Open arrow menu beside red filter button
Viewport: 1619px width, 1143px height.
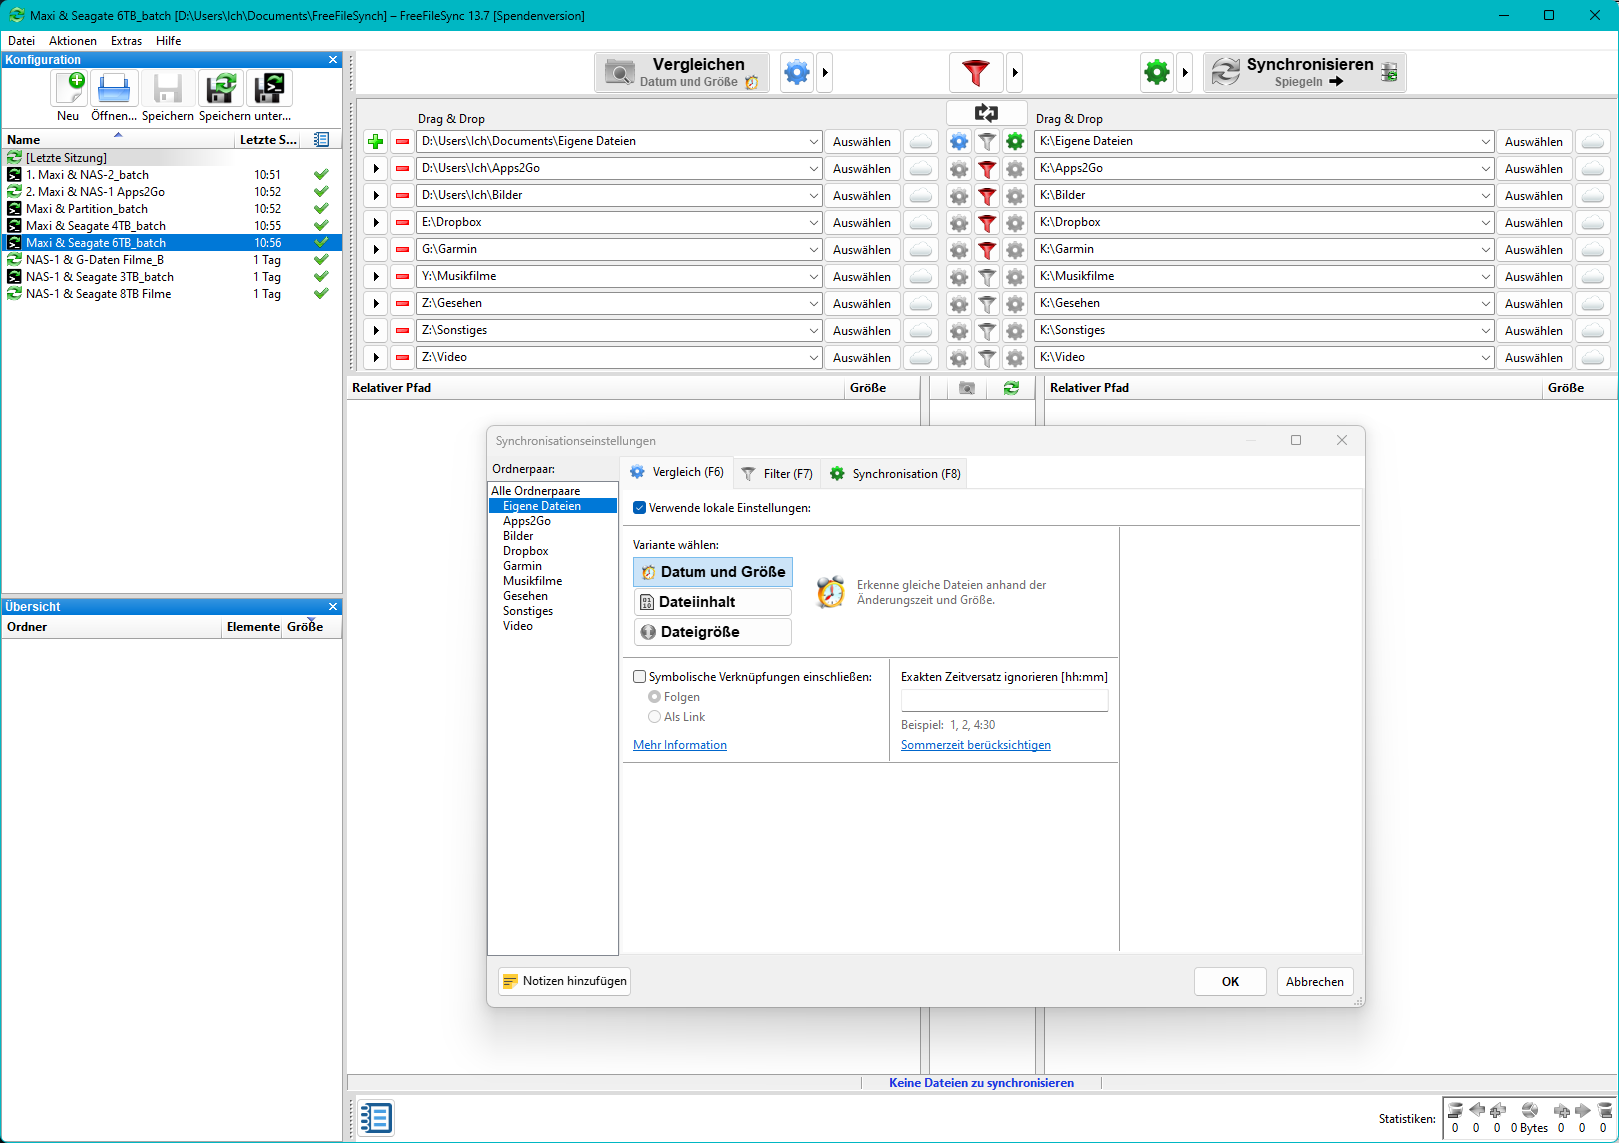[1014, 72]
